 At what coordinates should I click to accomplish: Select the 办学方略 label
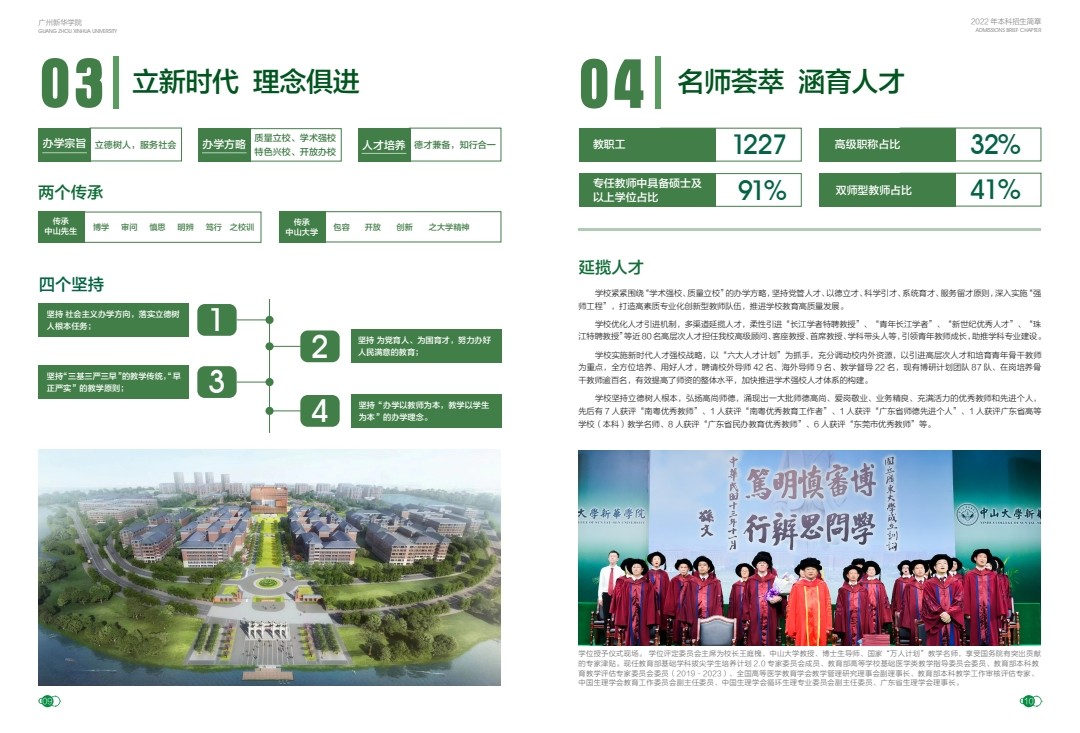[223, 145]
